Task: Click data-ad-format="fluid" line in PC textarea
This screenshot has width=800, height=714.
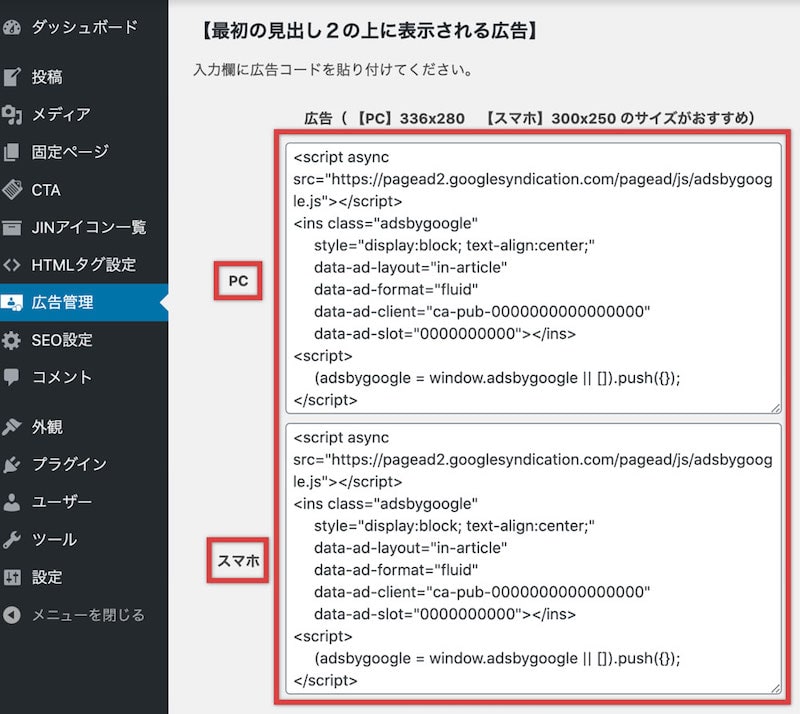Action: [396, 289]
